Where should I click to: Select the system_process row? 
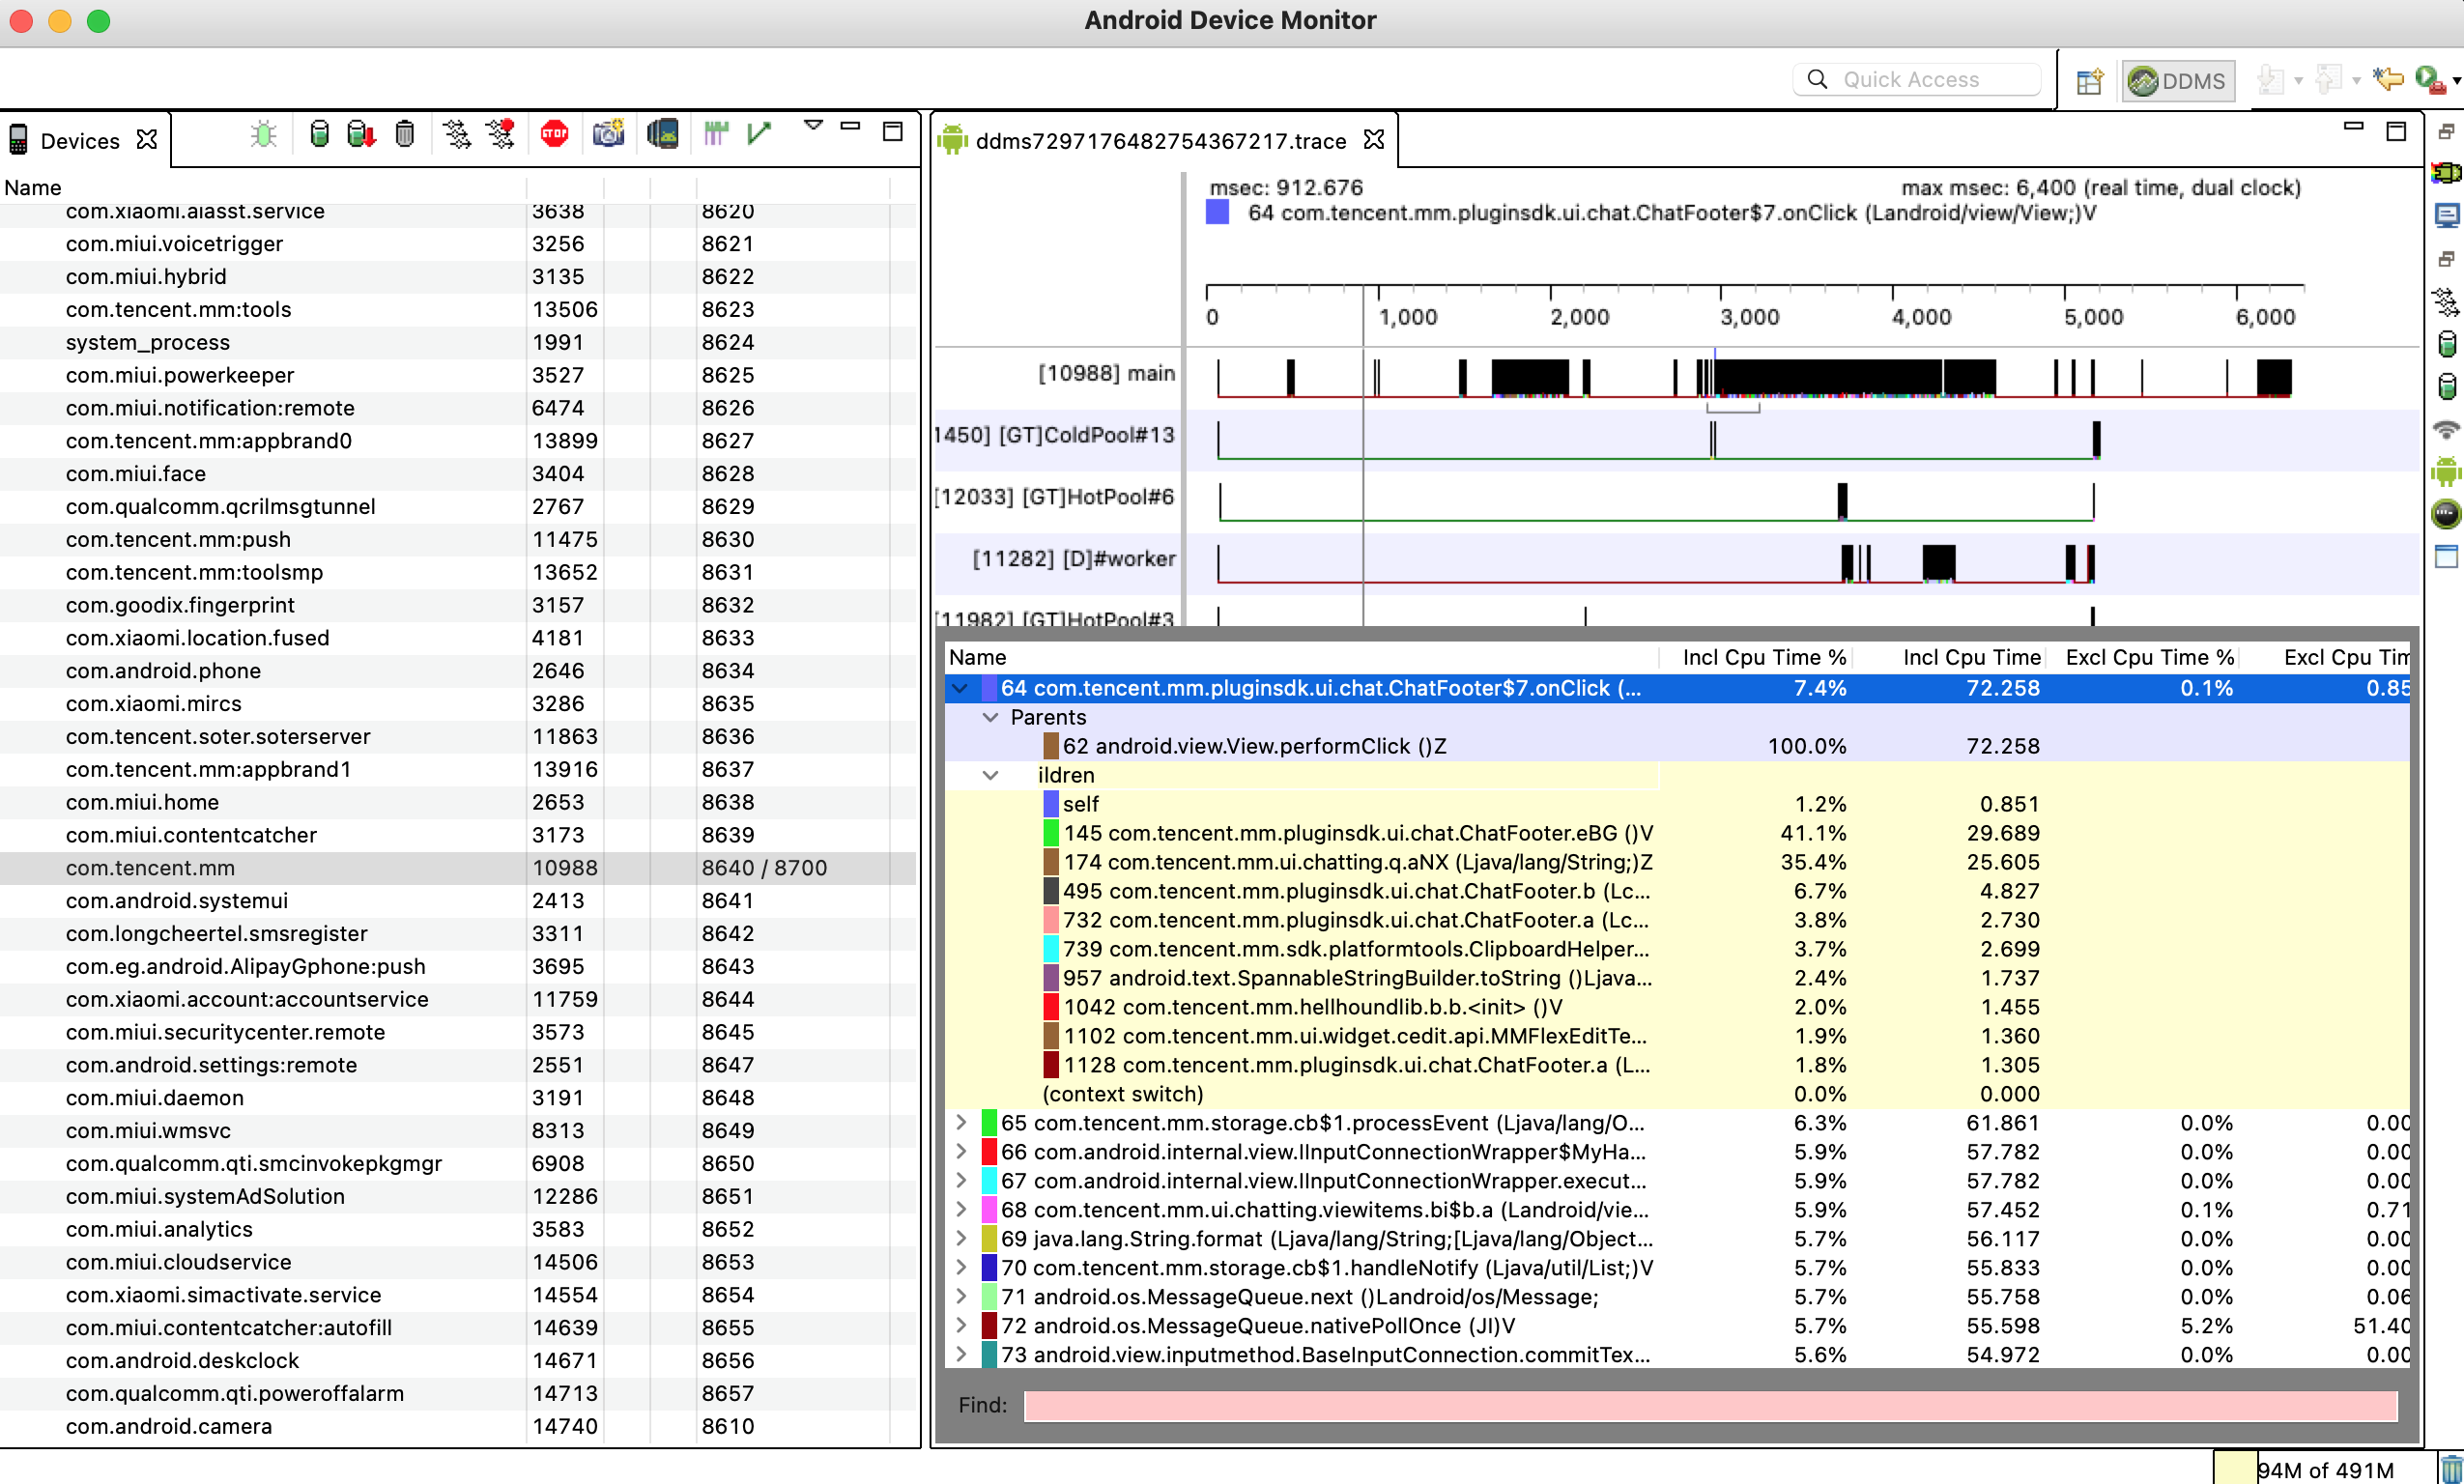(x=458, y=342)
